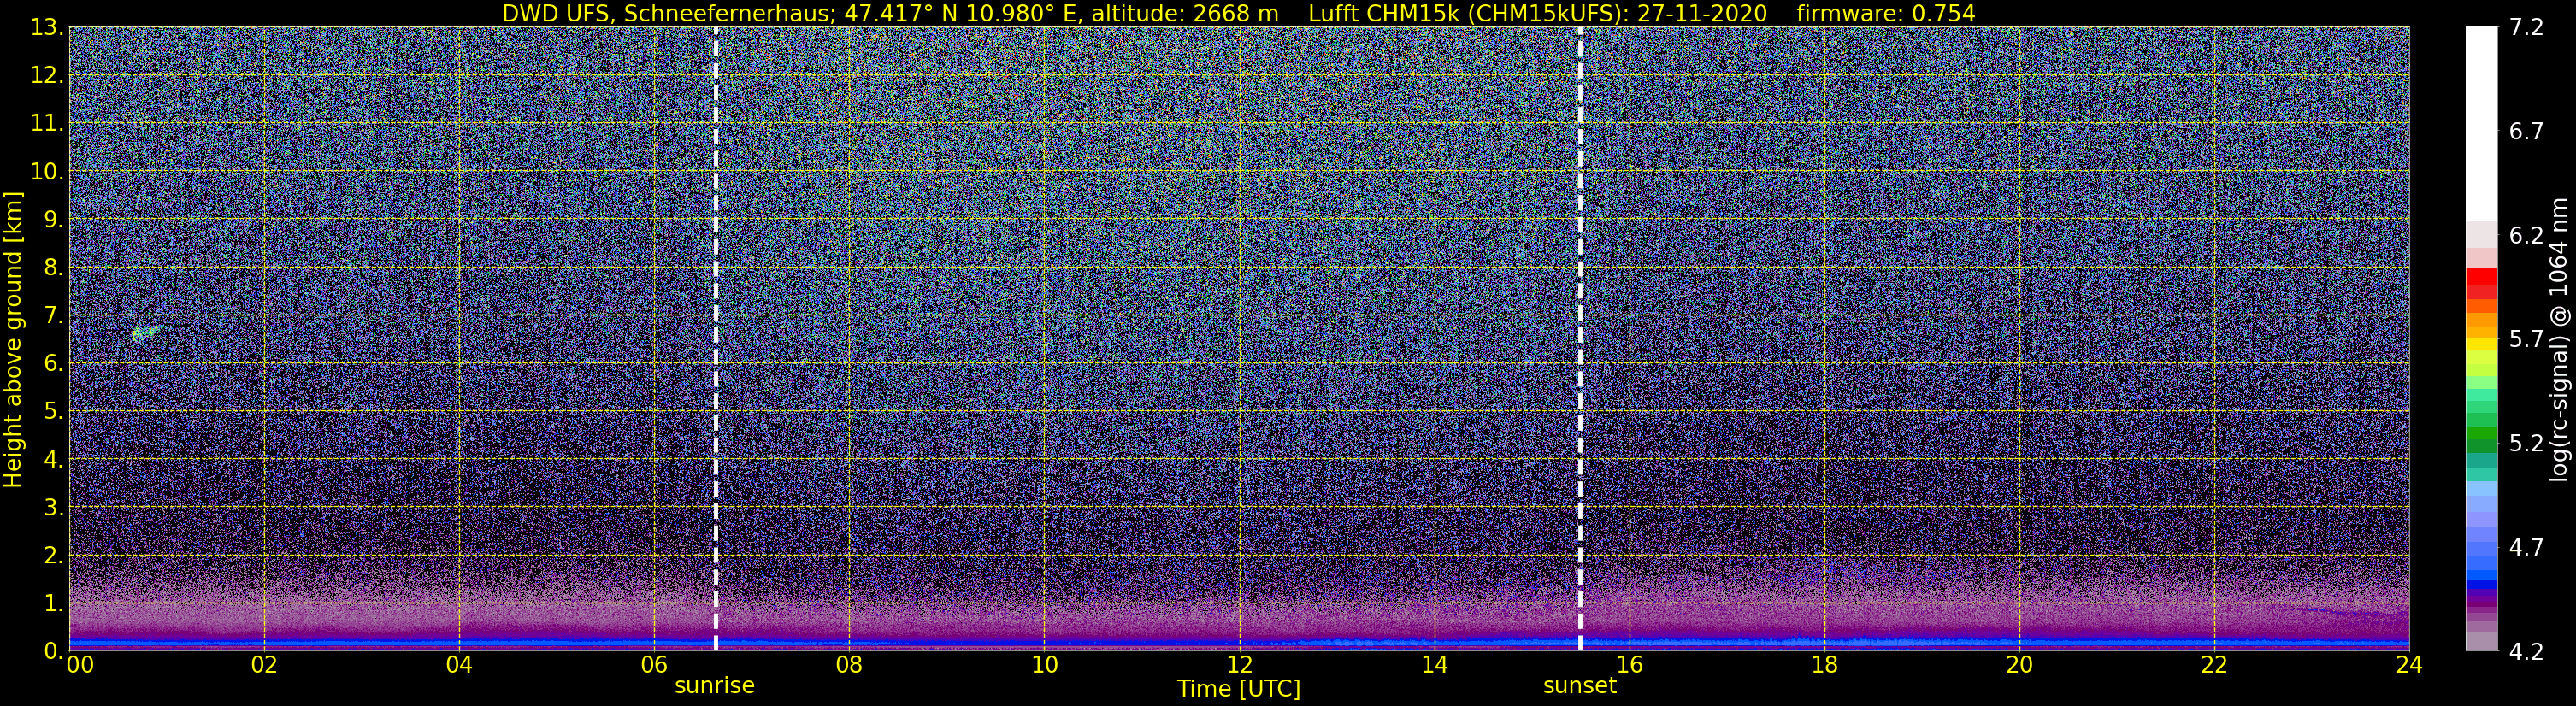Click the y-axis tick label '9.'
2576x706 pixels.
54,220
